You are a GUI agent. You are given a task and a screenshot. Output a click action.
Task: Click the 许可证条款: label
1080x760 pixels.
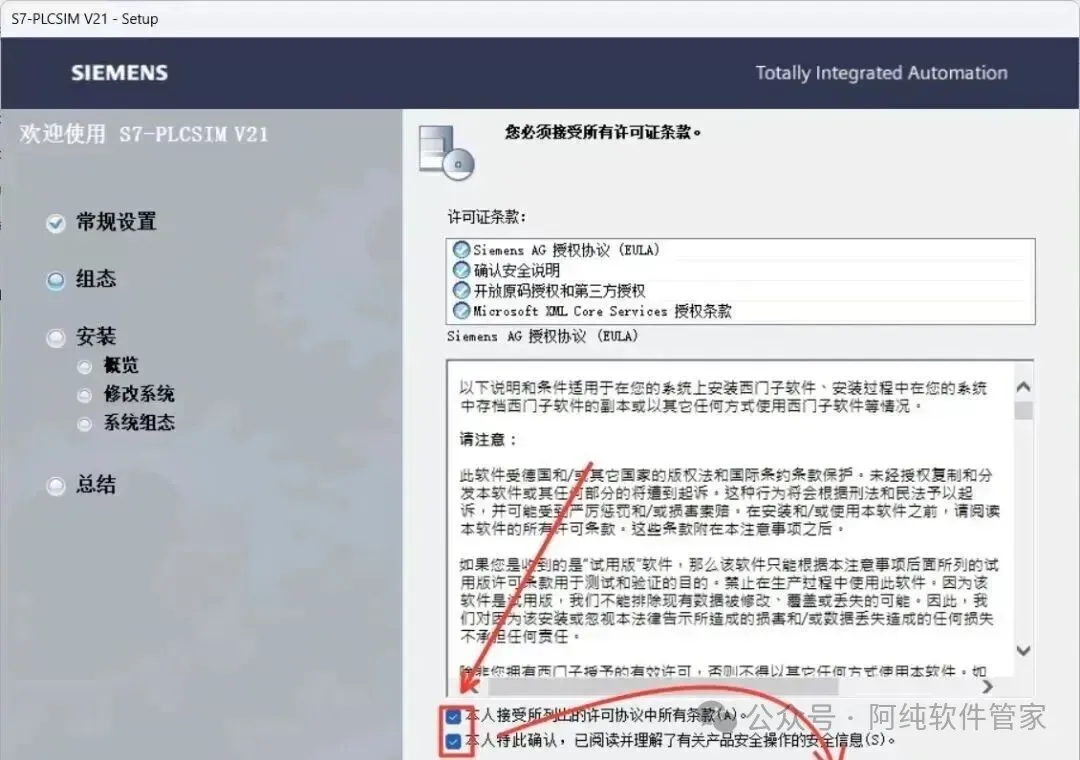coord(487,217)
